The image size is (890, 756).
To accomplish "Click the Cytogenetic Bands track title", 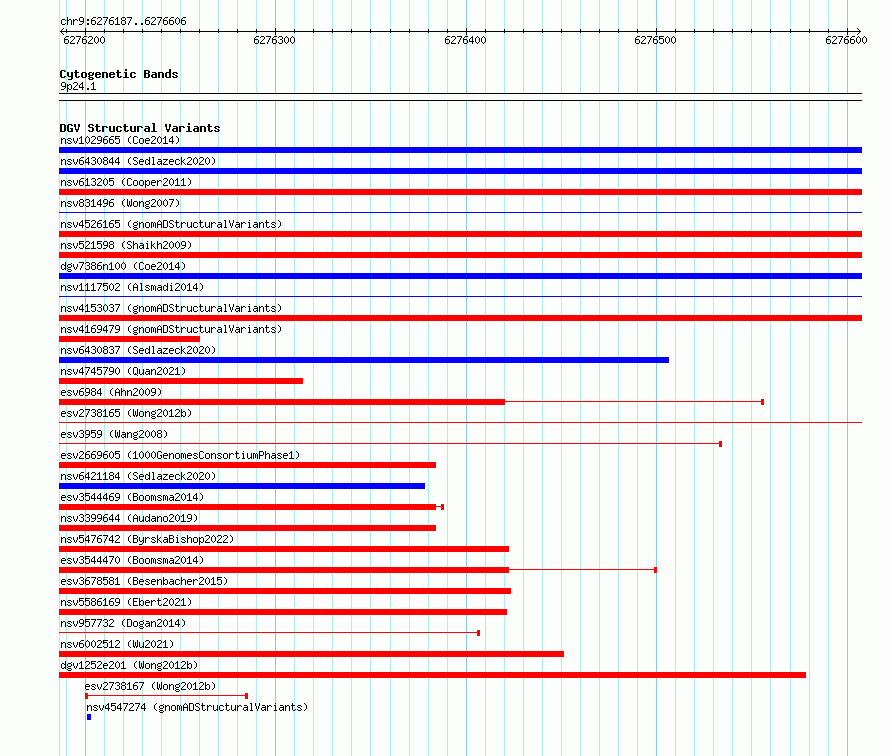I will click(x=119, y=74).
